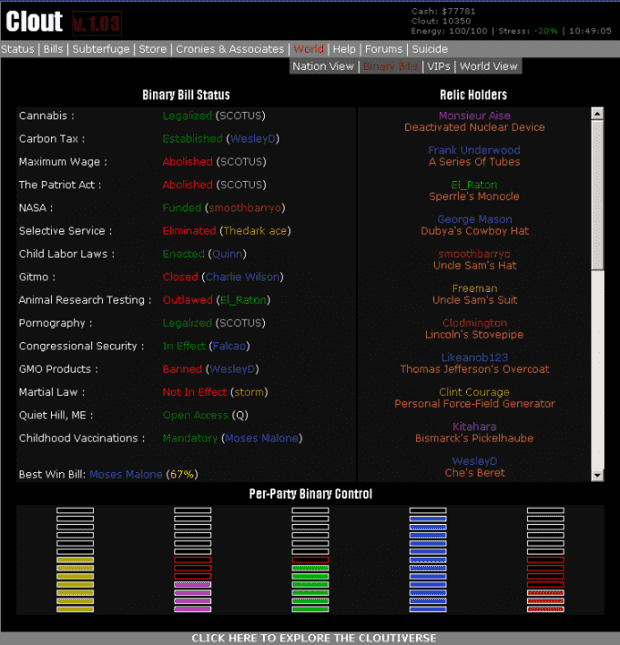Switch to the VIPs tab
The height and width of the screenshot is (645, 620).
[438, 67]
